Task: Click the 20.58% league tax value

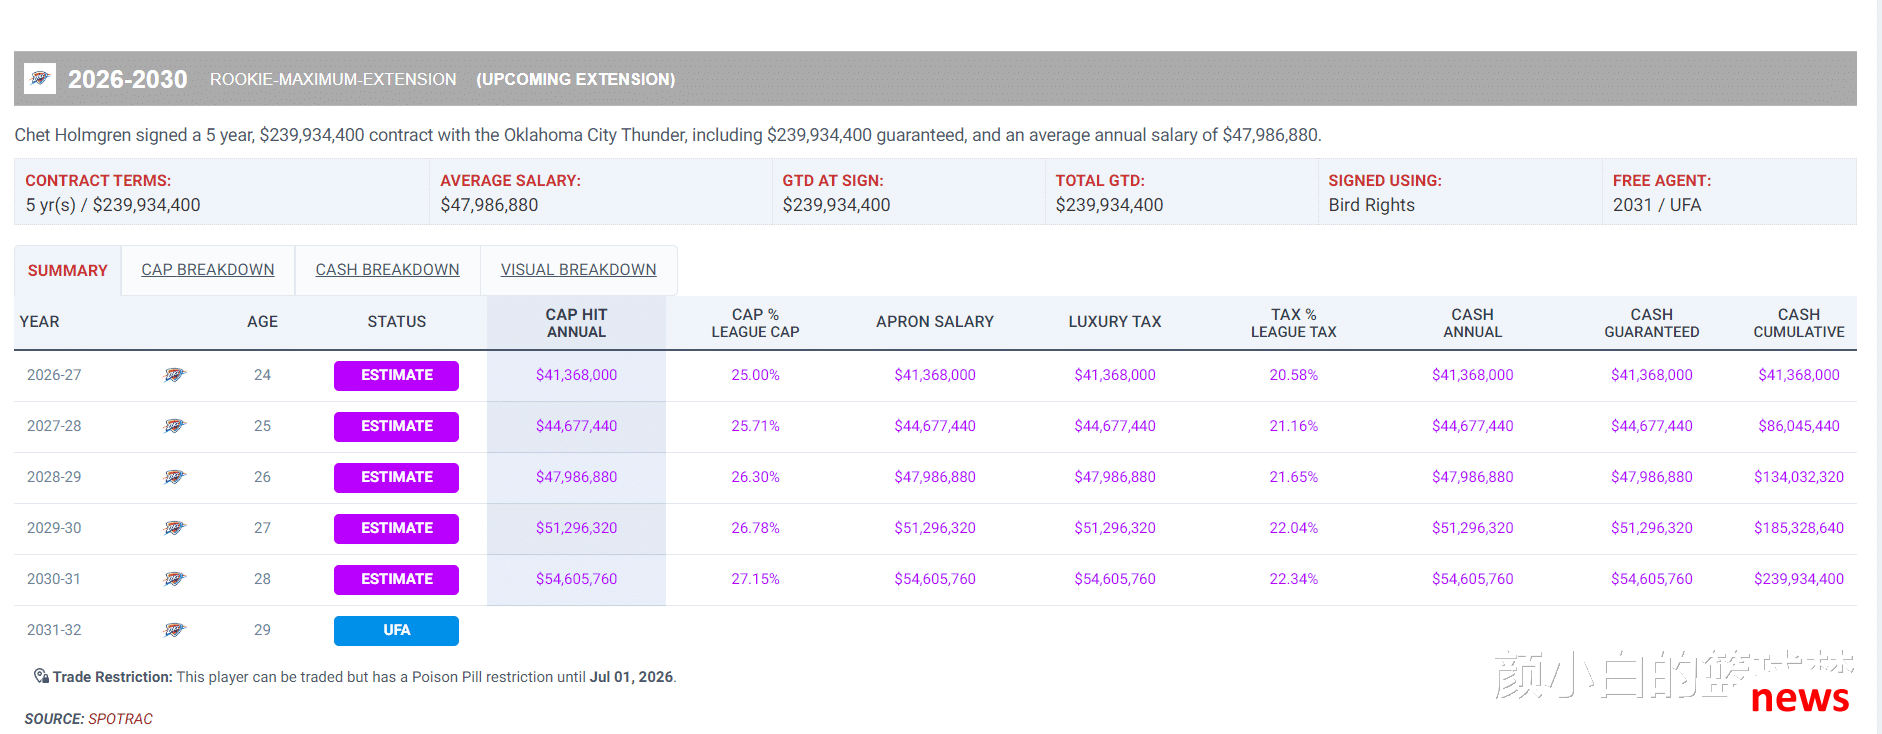Action: tap(1293, 375)
